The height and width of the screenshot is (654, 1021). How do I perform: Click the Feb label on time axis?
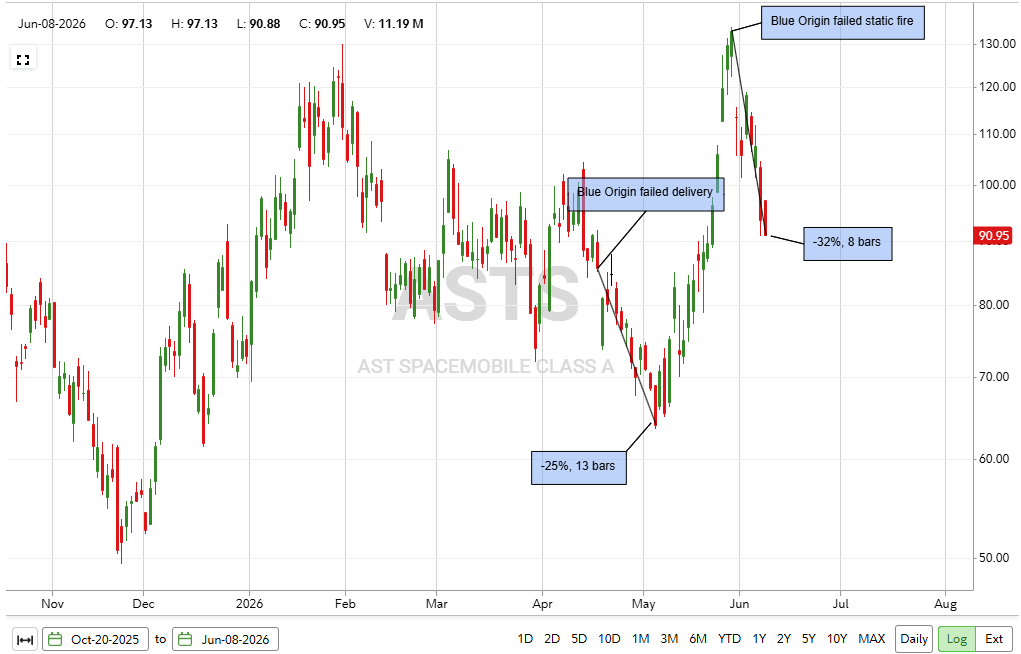pos(345,604)
